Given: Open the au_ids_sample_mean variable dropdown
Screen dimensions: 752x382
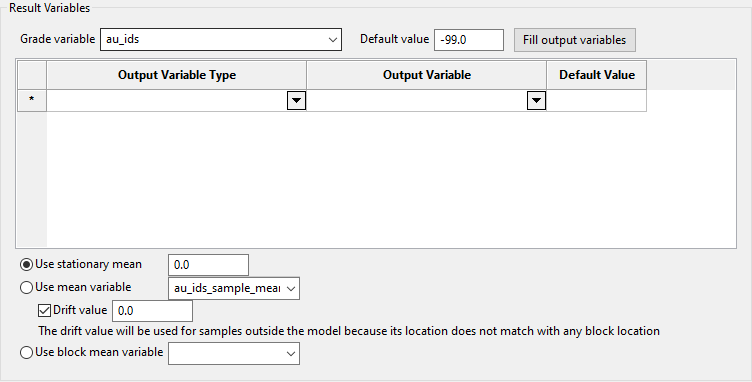Looking at the screenshot, I should click(234, 289).
